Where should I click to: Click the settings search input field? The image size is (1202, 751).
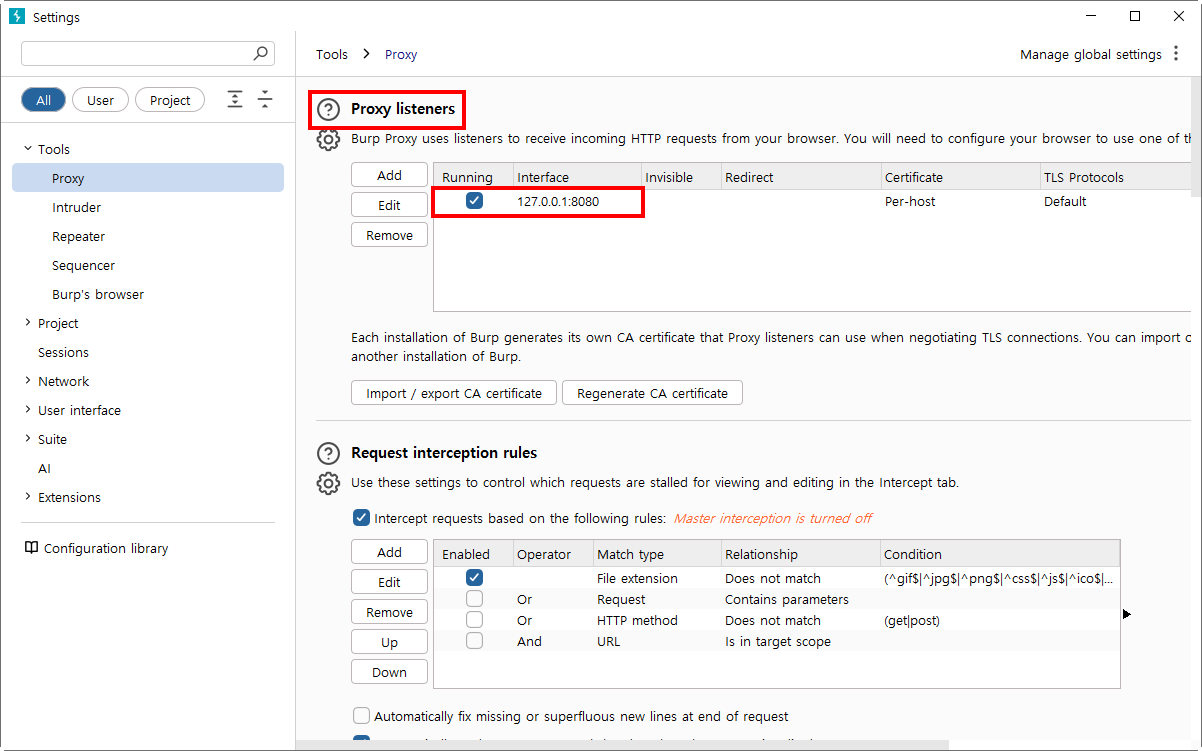[x=135, y=53]
